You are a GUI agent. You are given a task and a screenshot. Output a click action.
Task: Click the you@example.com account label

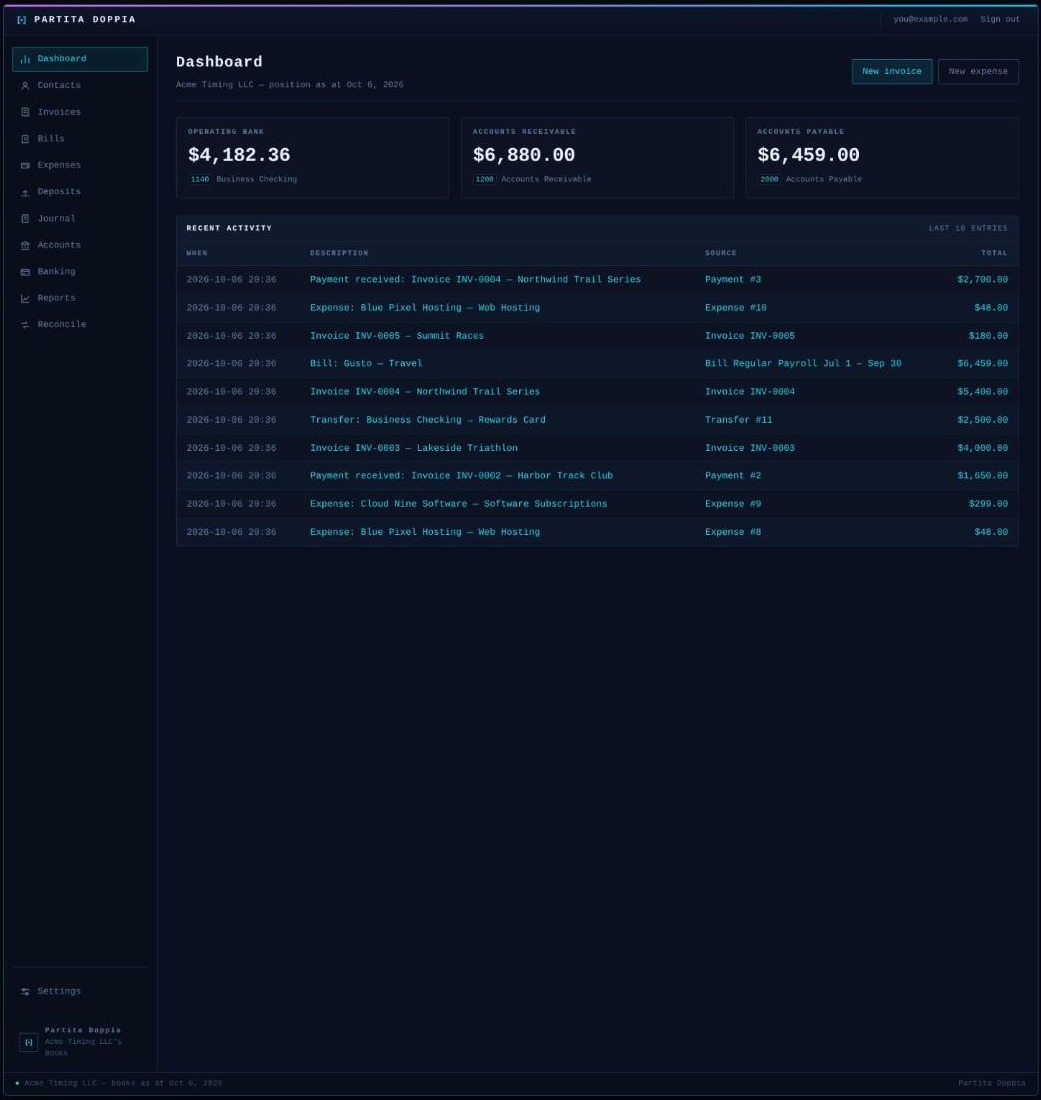[930, 20]
